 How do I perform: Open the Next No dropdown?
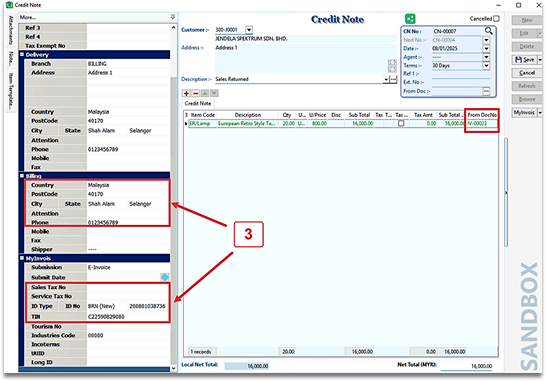pyautogui.click(x=486, y=40)
